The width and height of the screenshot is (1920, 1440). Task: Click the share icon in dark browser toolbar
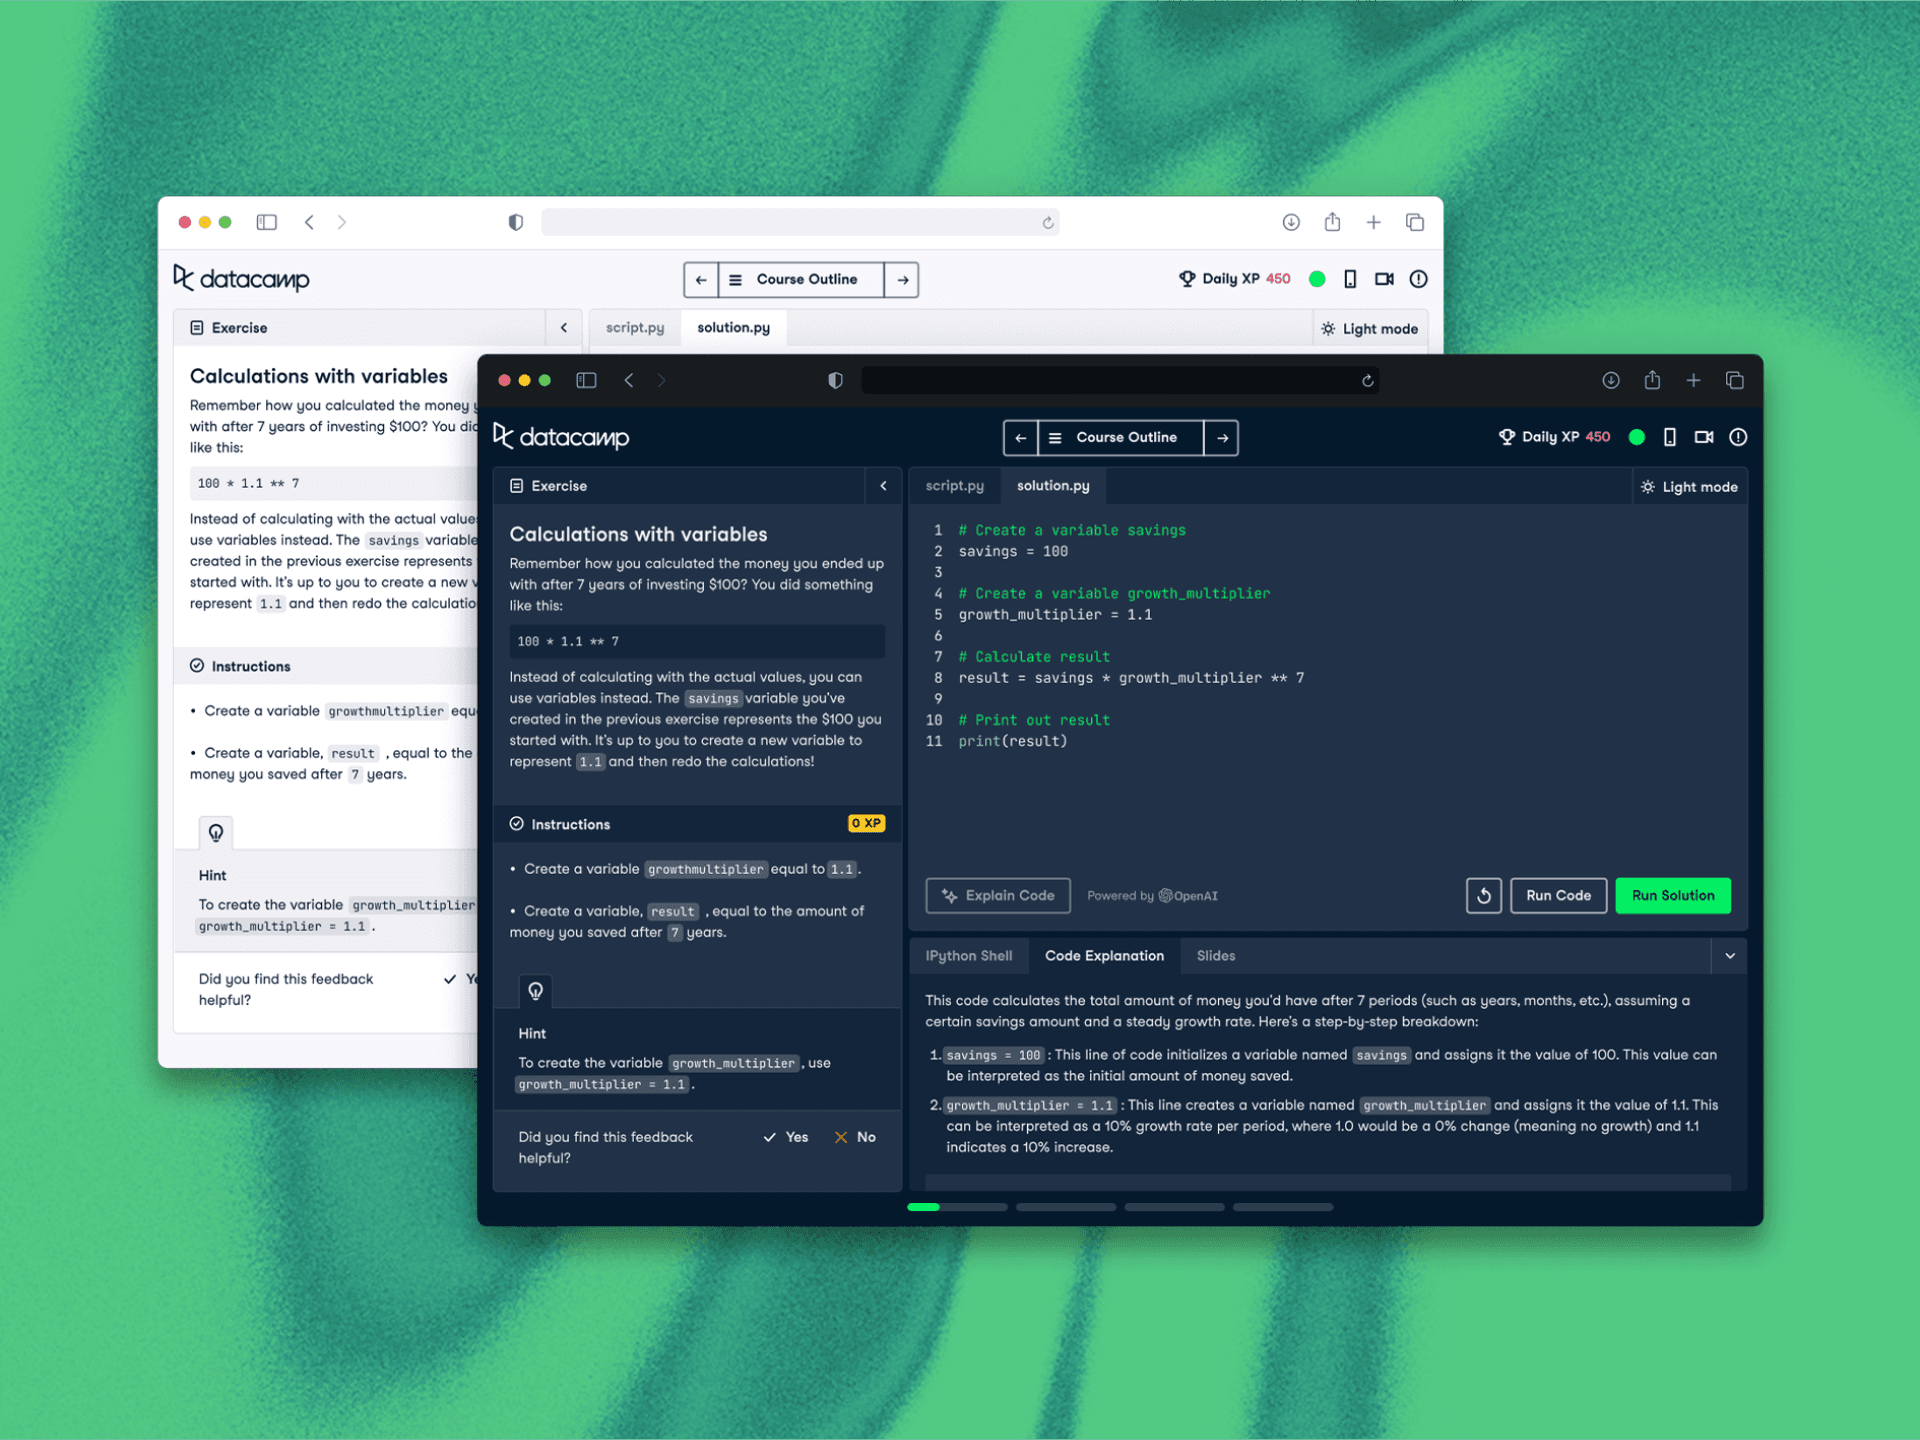(x=1652, y=380)
